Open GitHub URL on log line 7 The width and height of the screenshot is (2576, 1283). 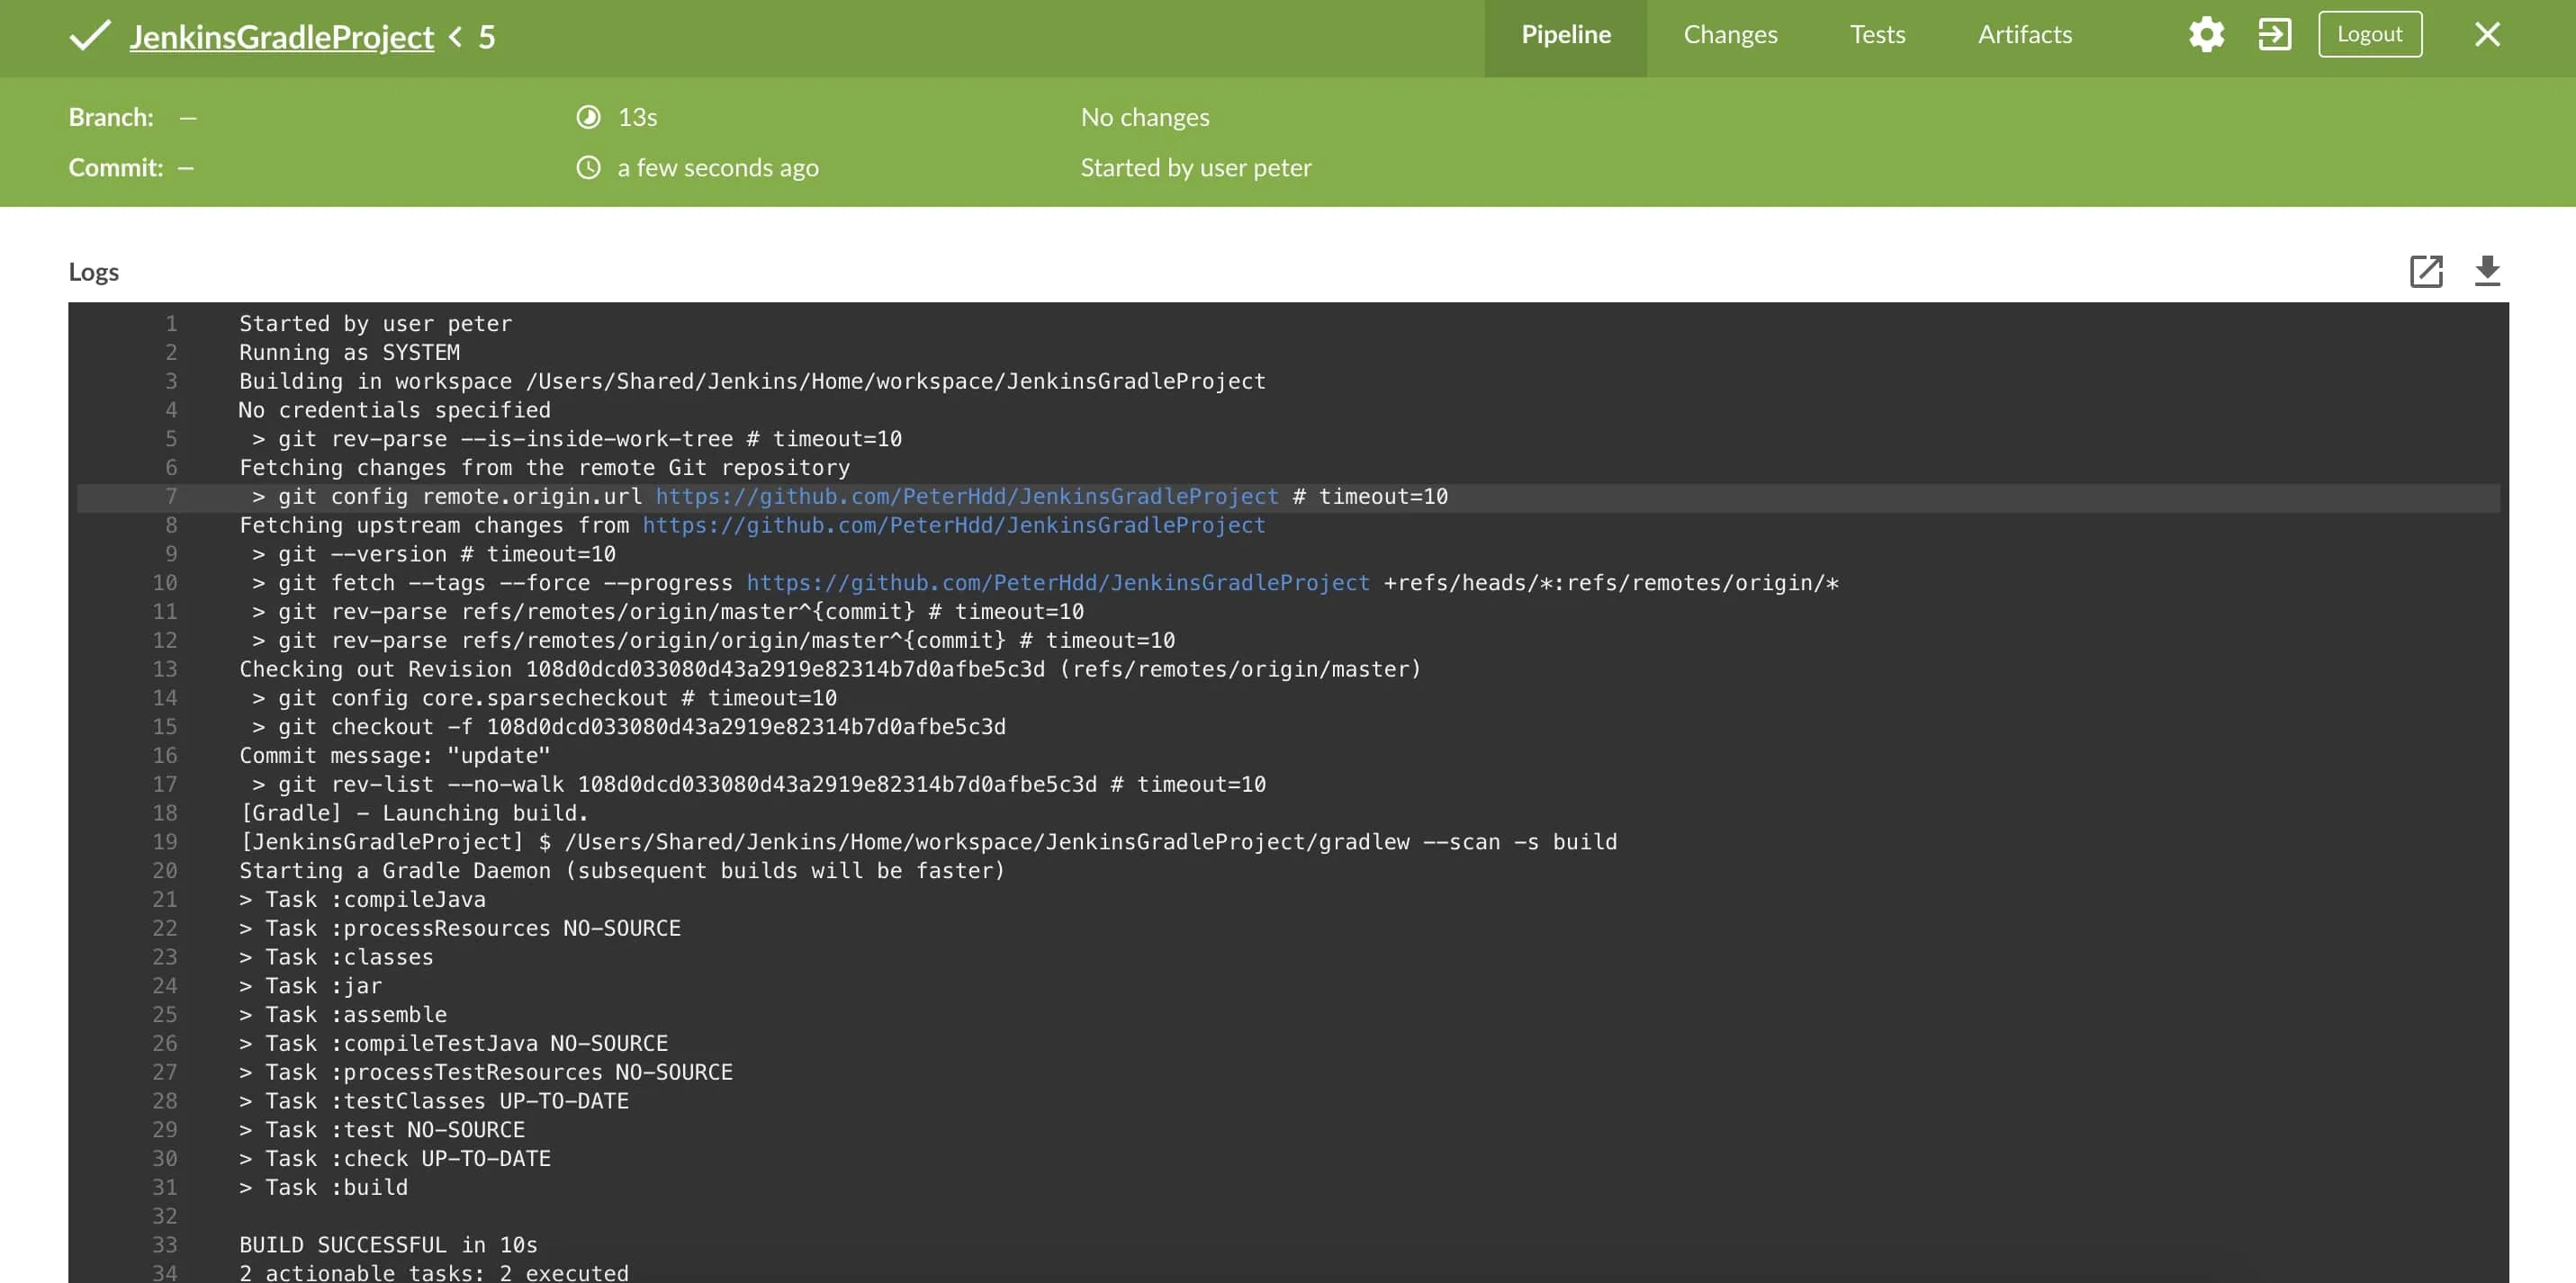coord(967,497)
